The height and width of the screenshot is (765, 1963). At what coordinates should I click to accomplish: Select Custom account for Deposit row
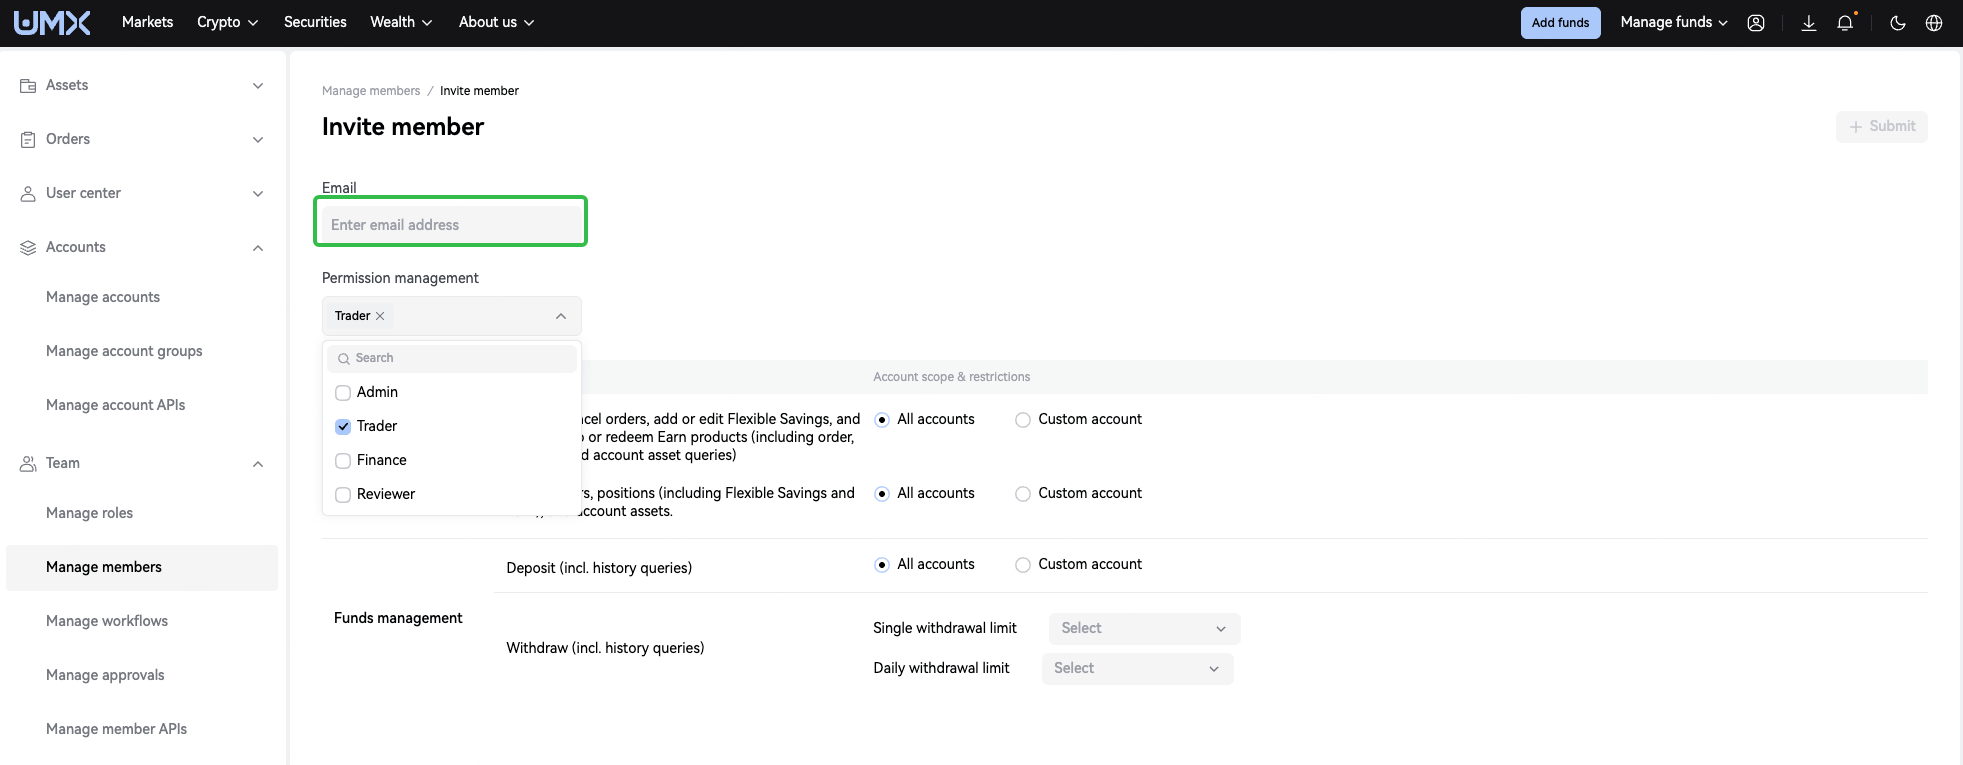pyautogui.click(x=1023, y=565)
